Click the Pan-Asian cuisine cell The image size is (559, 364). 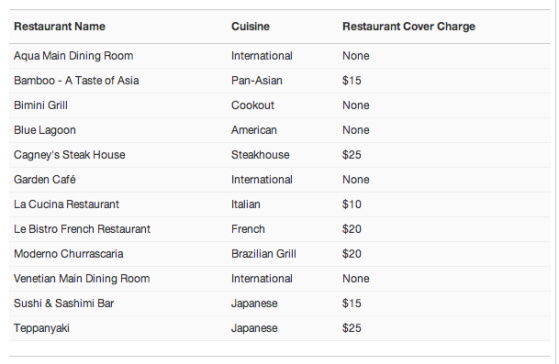(x=257, y=81)
